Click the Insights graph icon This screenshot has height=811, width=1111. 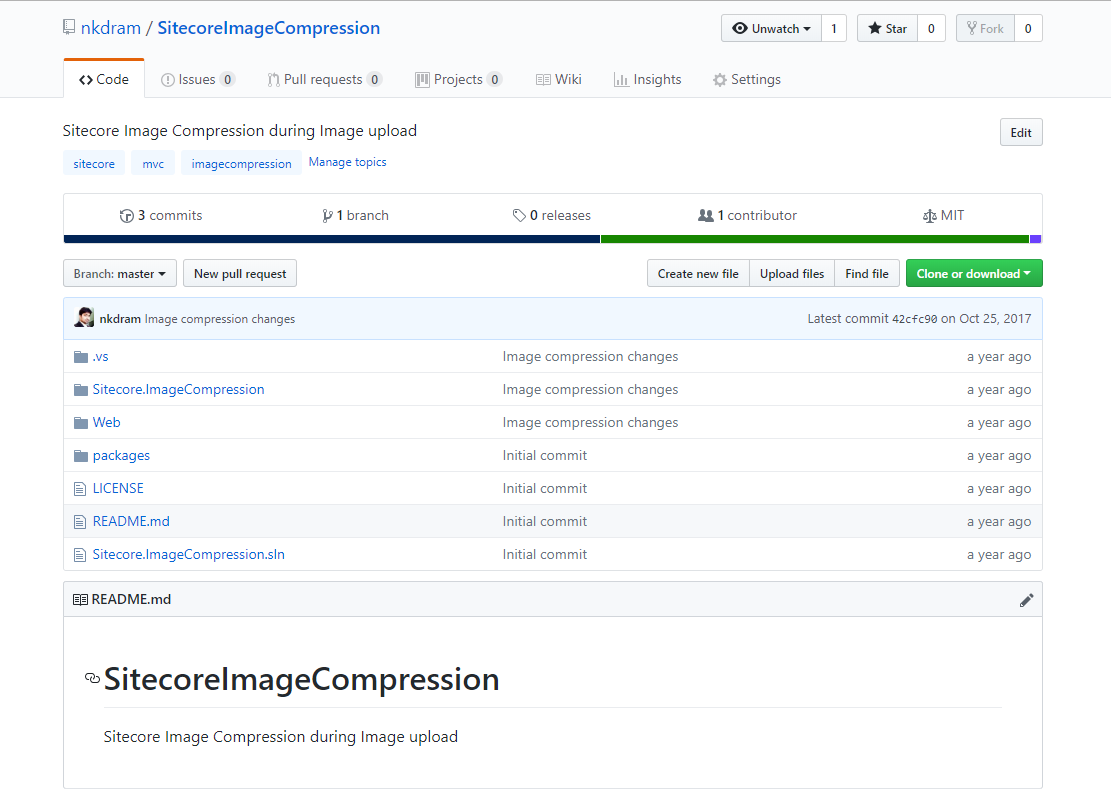coord(621,80)
